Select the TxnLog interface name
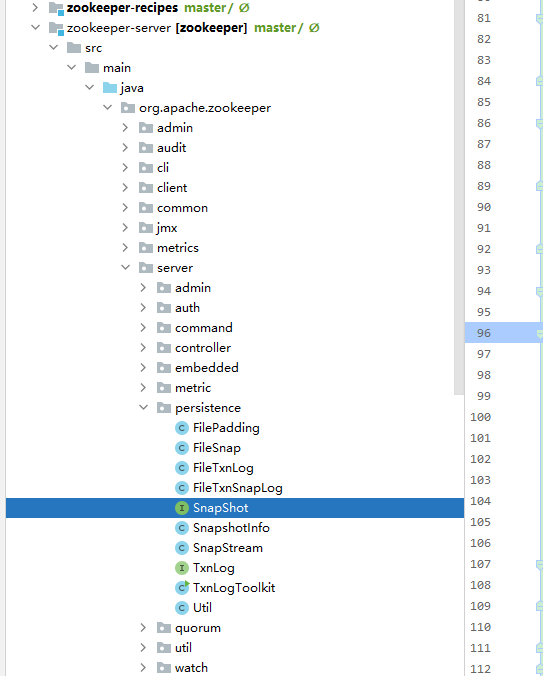543x676 pixels. (x=214, y=568)
